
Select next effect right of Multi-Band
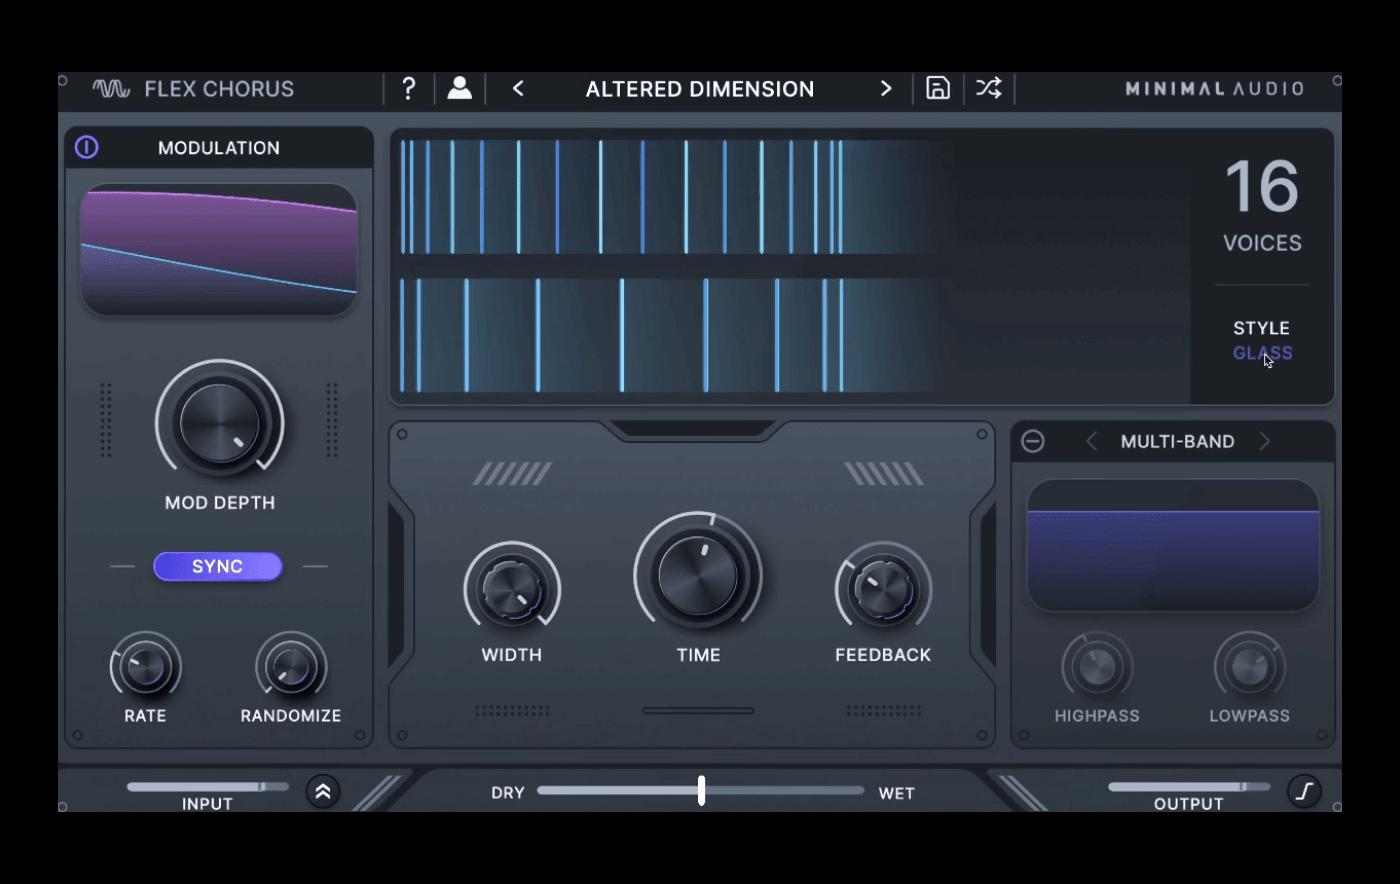click(1265, 441)
